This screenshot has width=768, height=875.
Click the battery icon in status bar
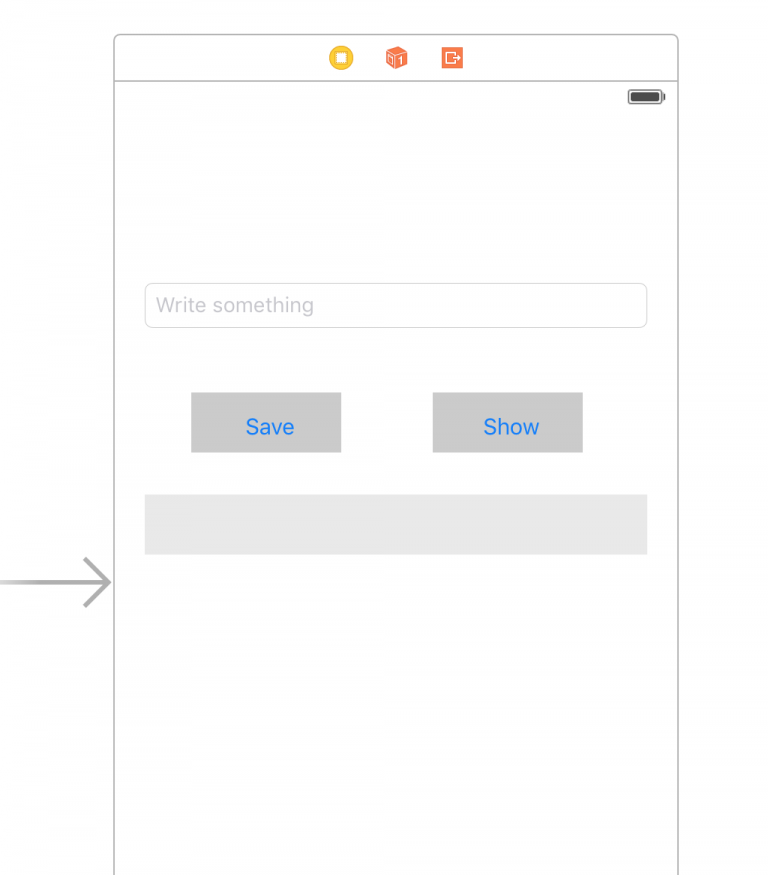(x=646, y=97)
